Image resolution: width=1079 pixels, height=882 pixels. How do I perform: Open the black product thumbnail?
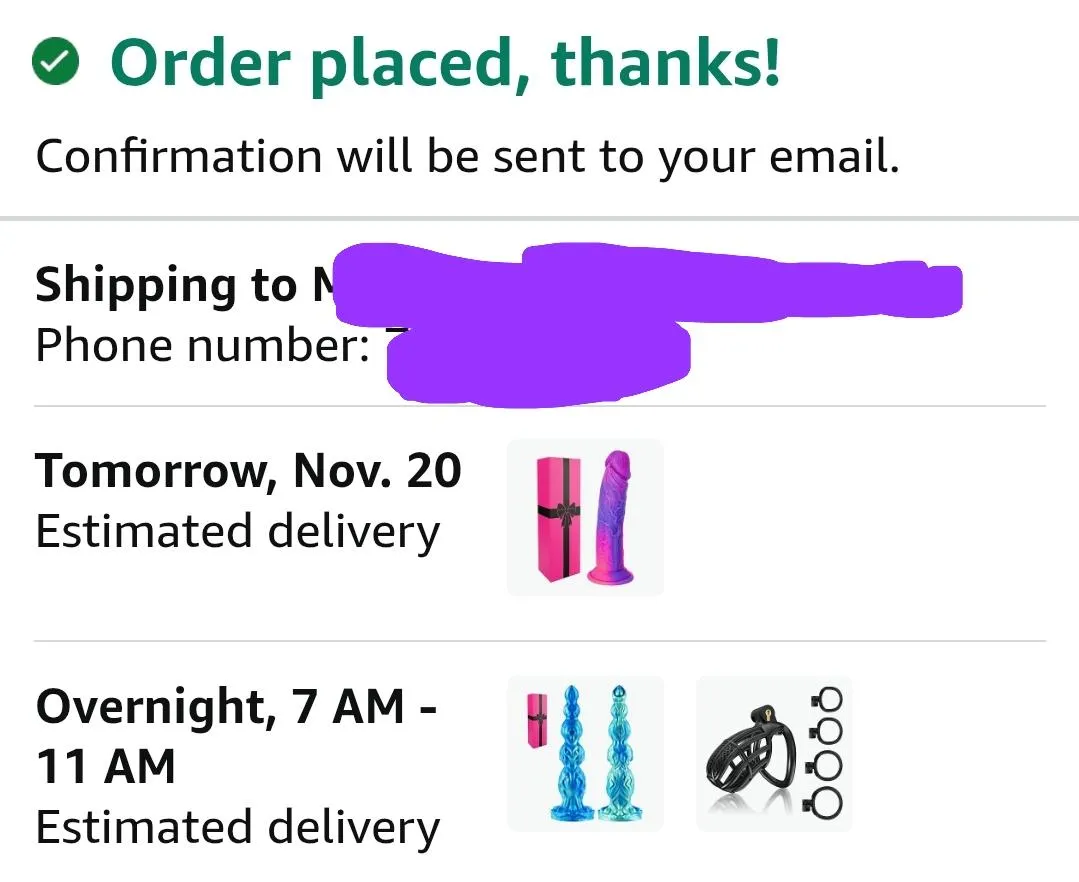(774, 754)
